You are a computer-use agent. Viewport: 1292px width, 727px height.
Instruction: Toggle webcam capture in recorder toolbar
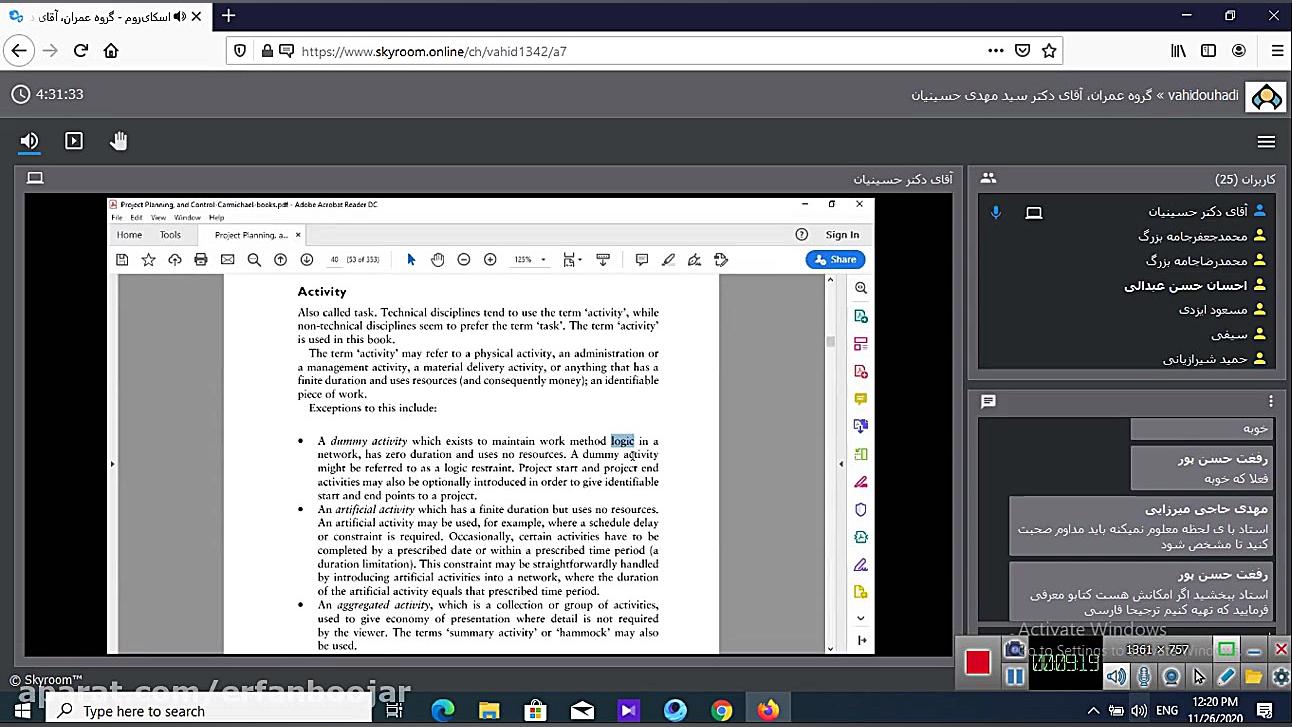coord(1171,677)
